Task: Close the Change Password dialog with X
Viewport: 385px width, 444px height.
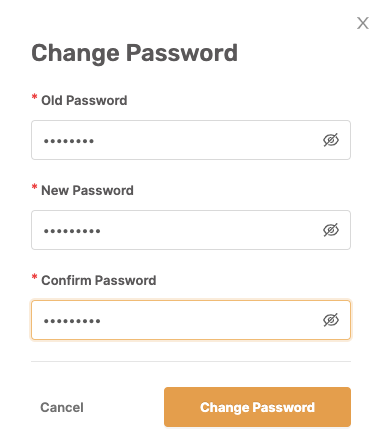Action: pos(363,23)
